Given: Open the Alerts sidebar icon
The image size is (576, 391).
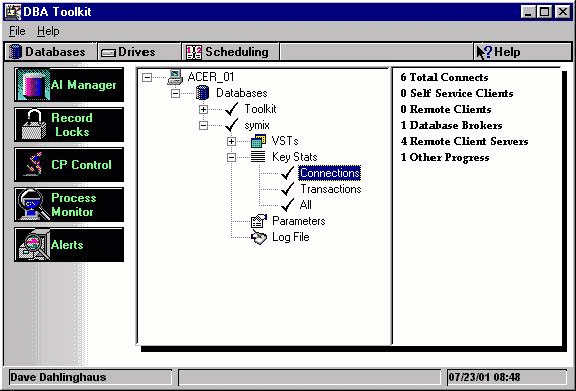Looking at the screenshot, I should pos(33,244).
